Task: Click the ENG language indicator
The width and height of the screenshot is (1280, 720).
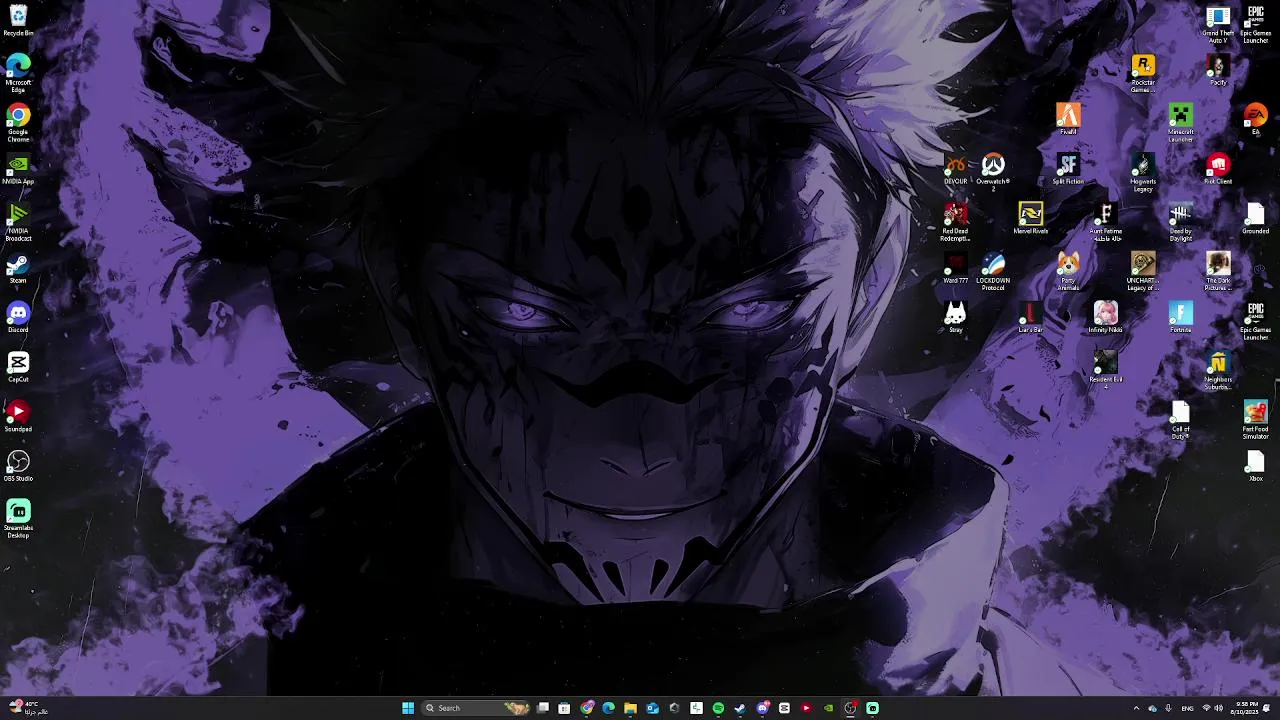Action: (1188, 708)
